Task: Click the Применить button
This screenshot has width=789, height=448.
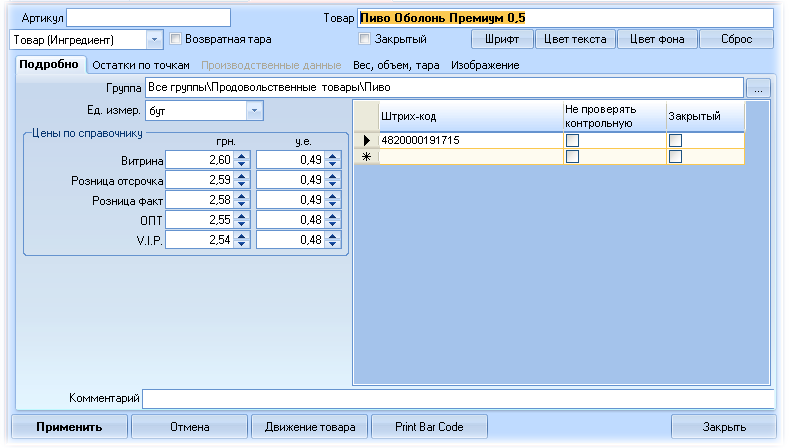Action: (69, 427)
